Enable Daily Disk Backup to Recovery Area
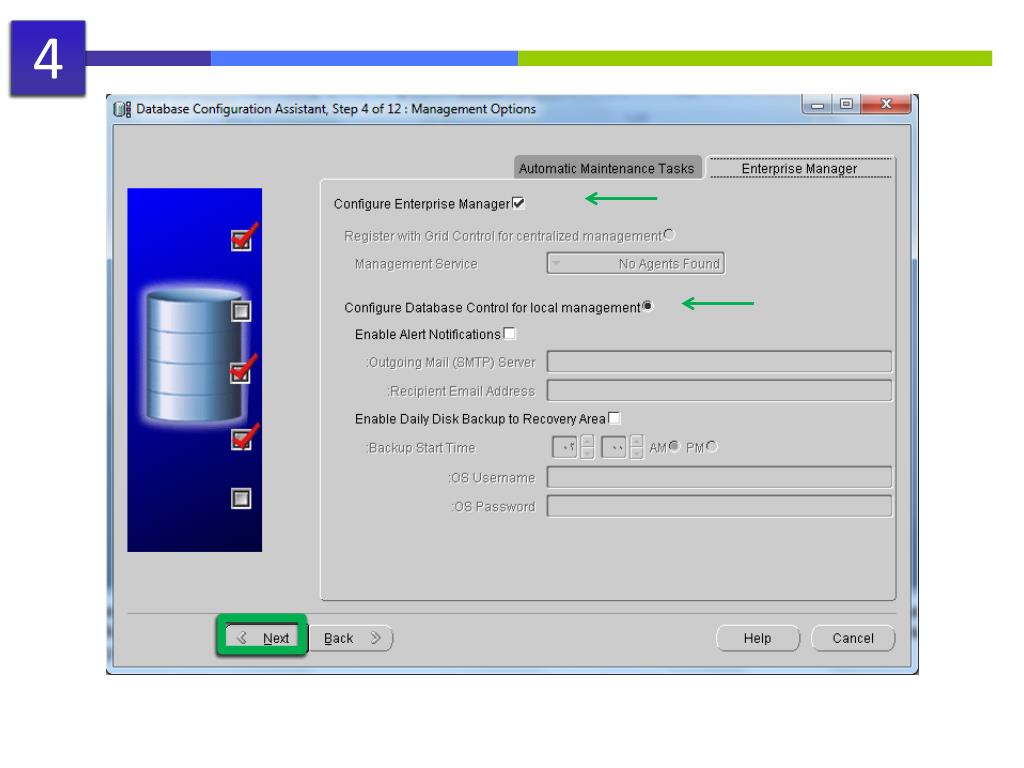 614,418
